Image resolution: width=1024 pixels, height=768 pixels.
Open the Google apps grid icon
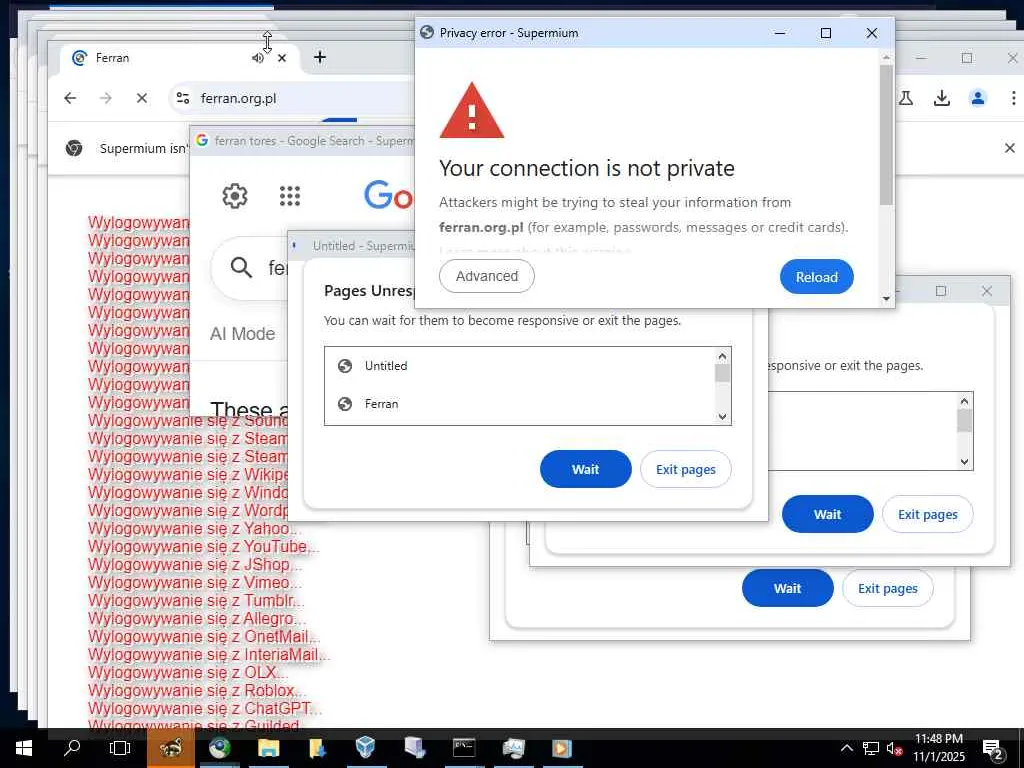click(x=289, y=195)
